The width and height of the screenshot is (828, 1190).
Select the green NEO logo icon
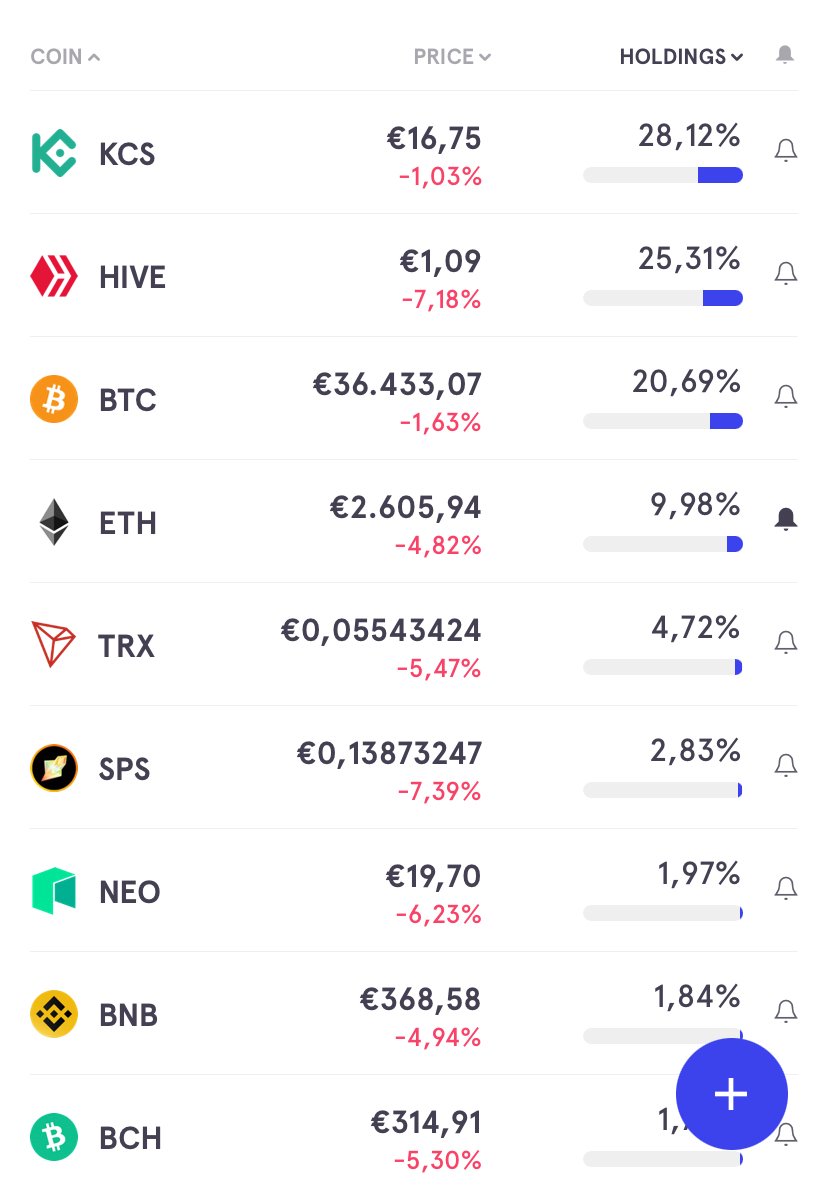(x=54, y=891)
